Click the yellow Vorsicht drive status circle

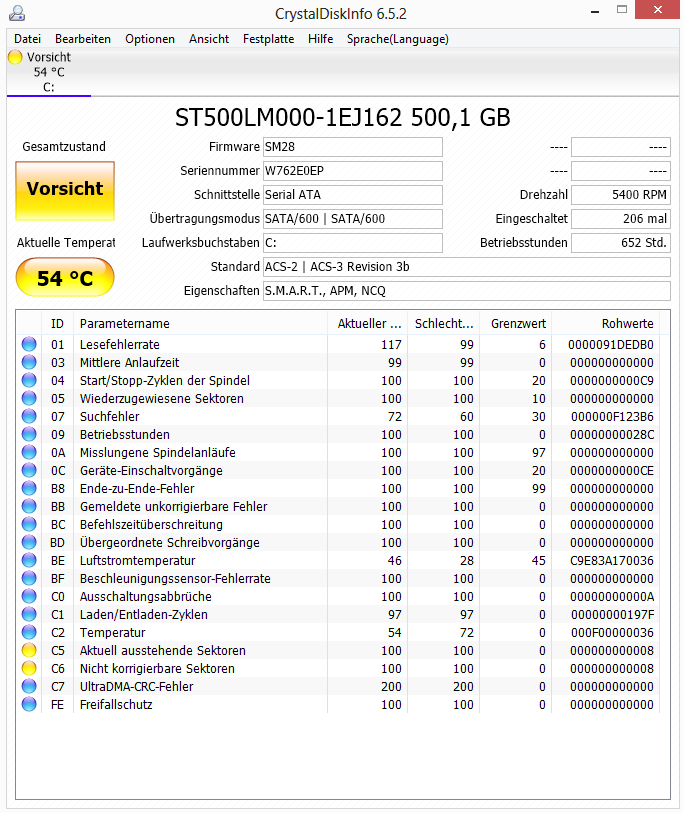15,57
